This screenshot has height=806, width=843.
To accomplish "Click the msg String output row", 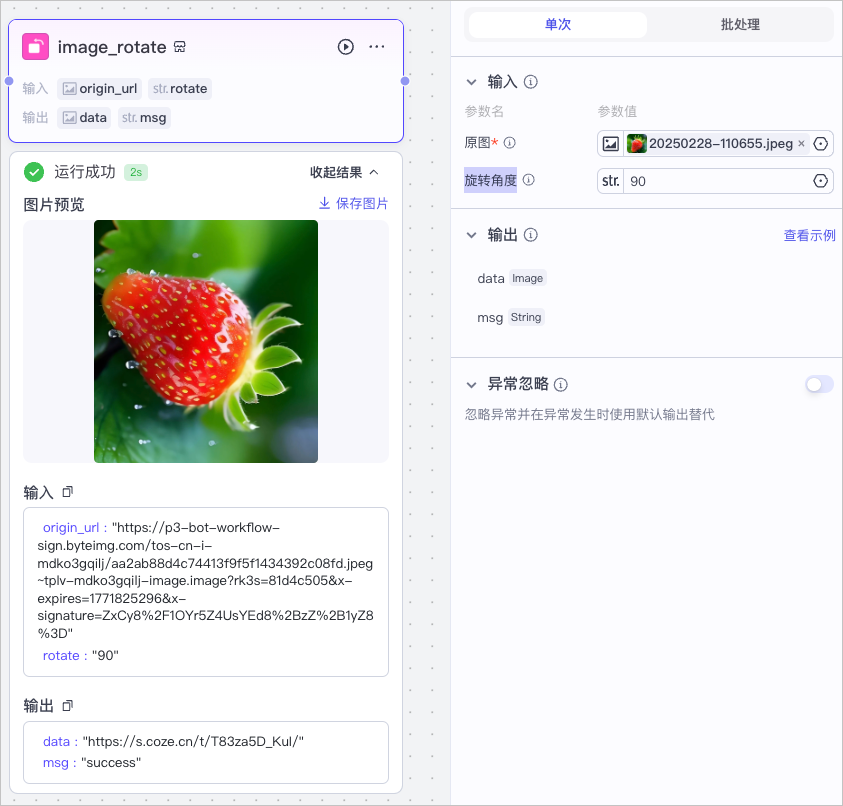I will coord(511,317).
